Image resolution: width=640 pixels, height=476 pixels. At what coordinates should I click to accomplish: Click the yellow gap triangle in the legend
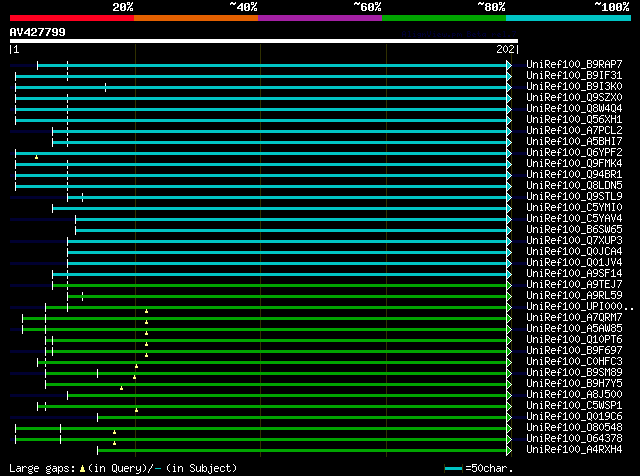[x=81, y=468]
